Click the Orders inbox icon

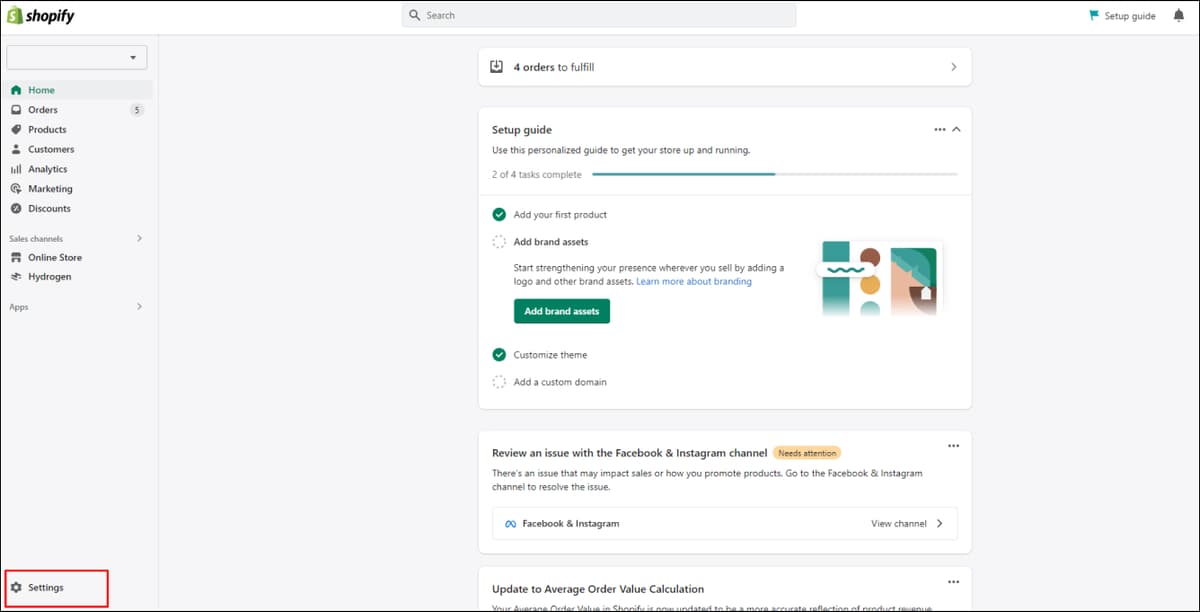(16, 110)
